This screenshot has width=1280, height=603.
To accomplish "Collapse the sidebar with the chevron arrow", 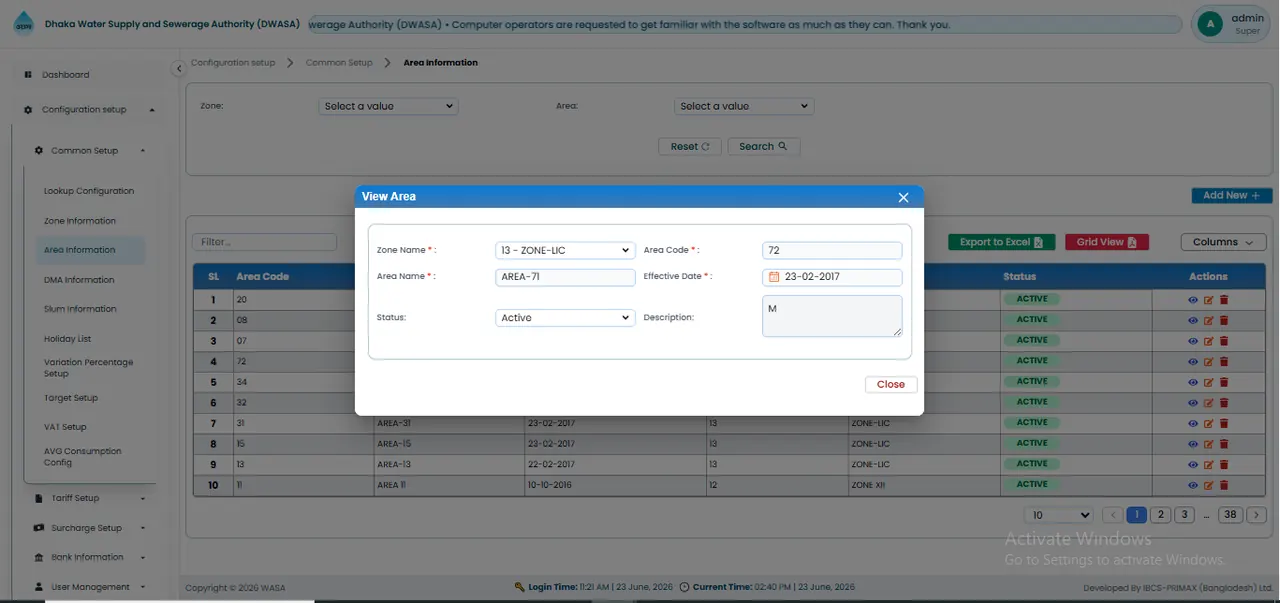I will (x=179, y=69).
